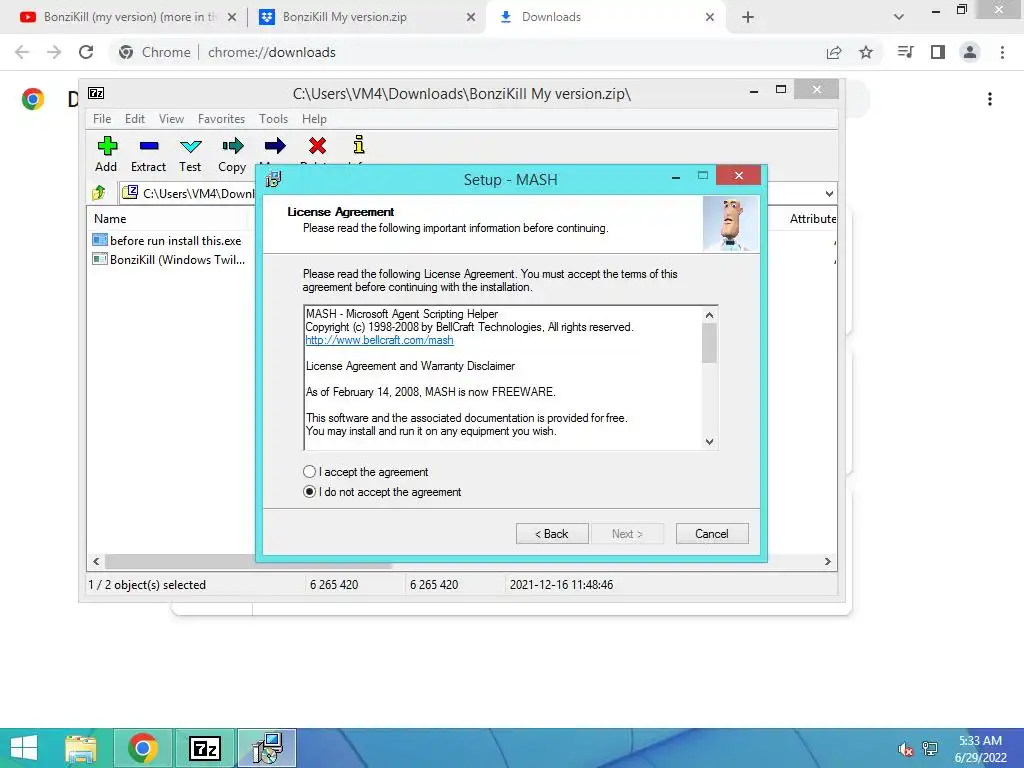Click the Windows Start button
This screenshot has height=768, width=1024.
[24, 748]
